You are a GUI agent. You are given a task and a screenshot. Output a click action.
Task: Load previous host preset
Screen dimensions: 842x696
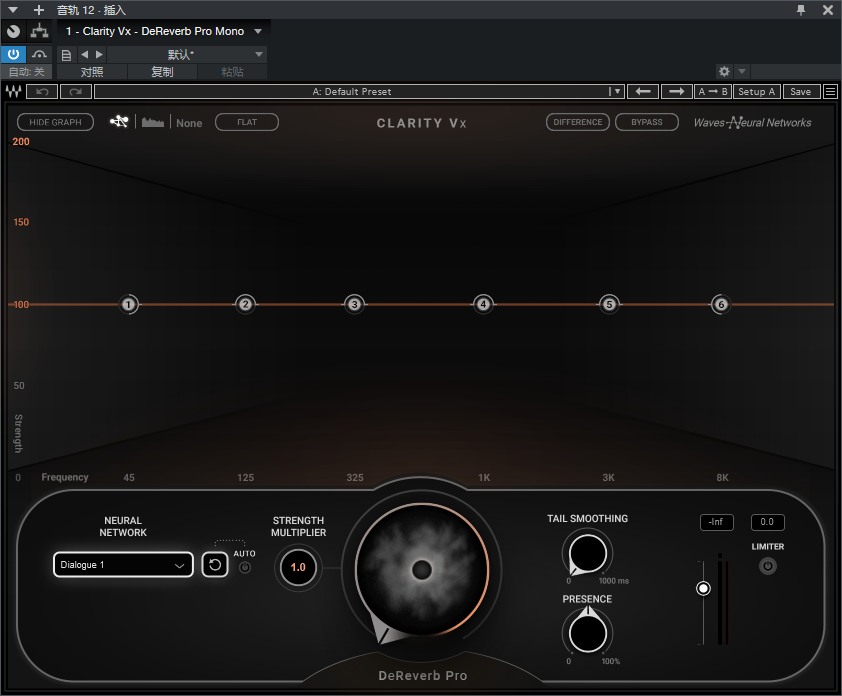(x=84, y=54)
